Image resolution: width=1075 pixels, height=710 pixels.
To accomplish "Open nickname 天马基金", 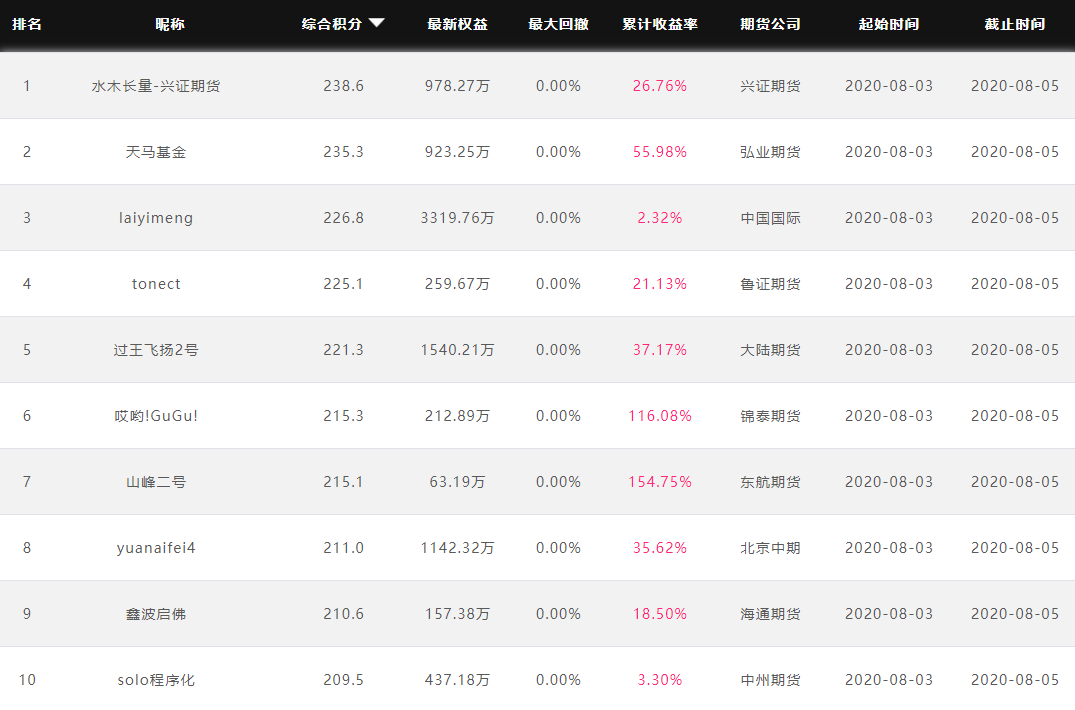I will point(156,151).
